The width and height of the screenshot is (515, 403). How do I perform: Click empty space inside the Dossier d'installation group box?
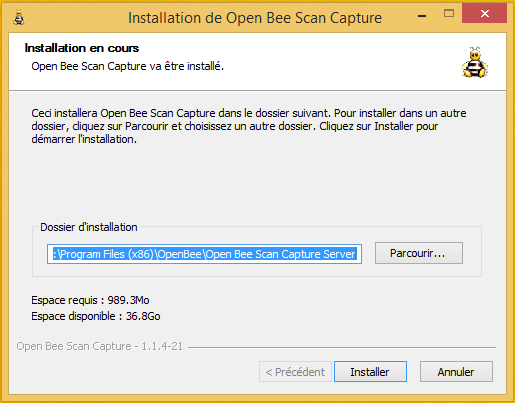pos(257,270)
